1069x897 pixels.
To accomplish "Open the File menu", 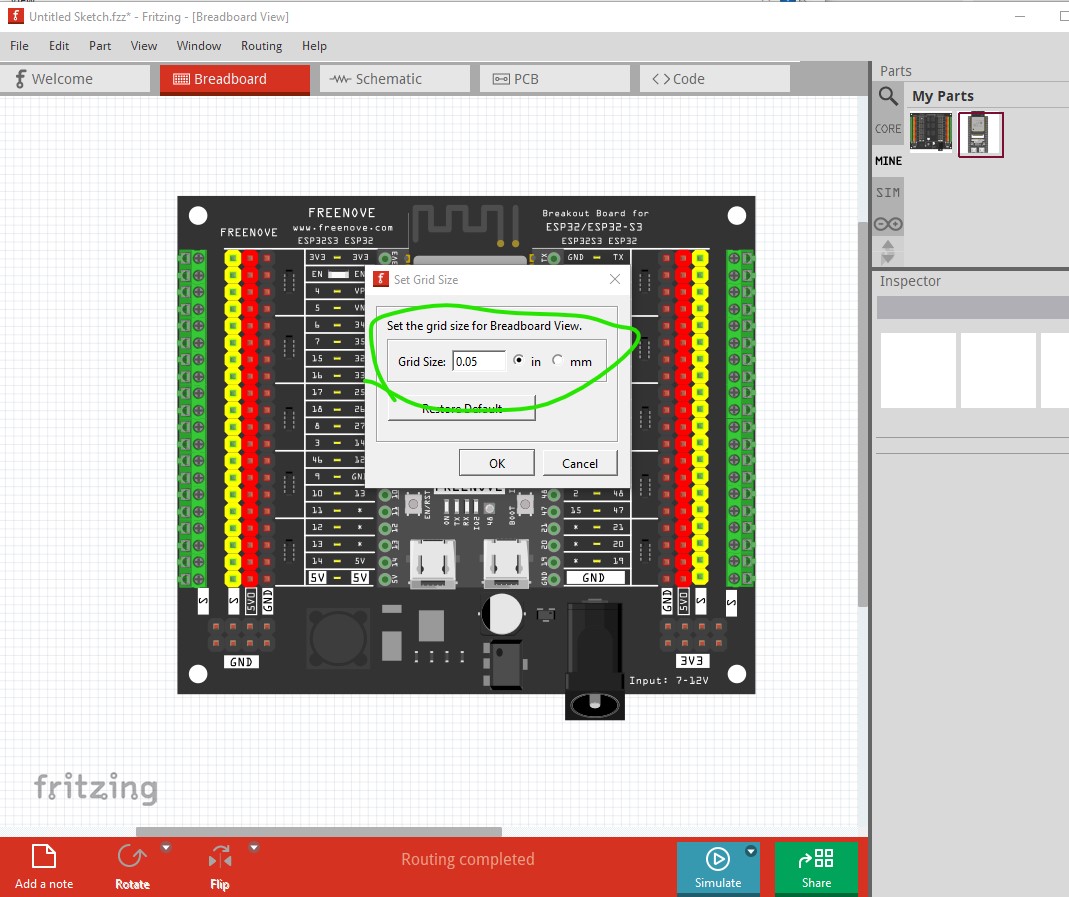I will pos(19,46).
